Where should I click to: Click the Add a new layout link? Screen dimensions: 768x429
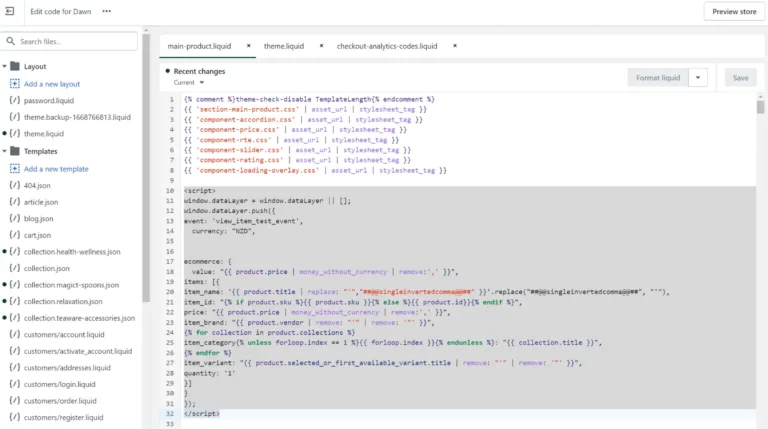pos(52,84)
